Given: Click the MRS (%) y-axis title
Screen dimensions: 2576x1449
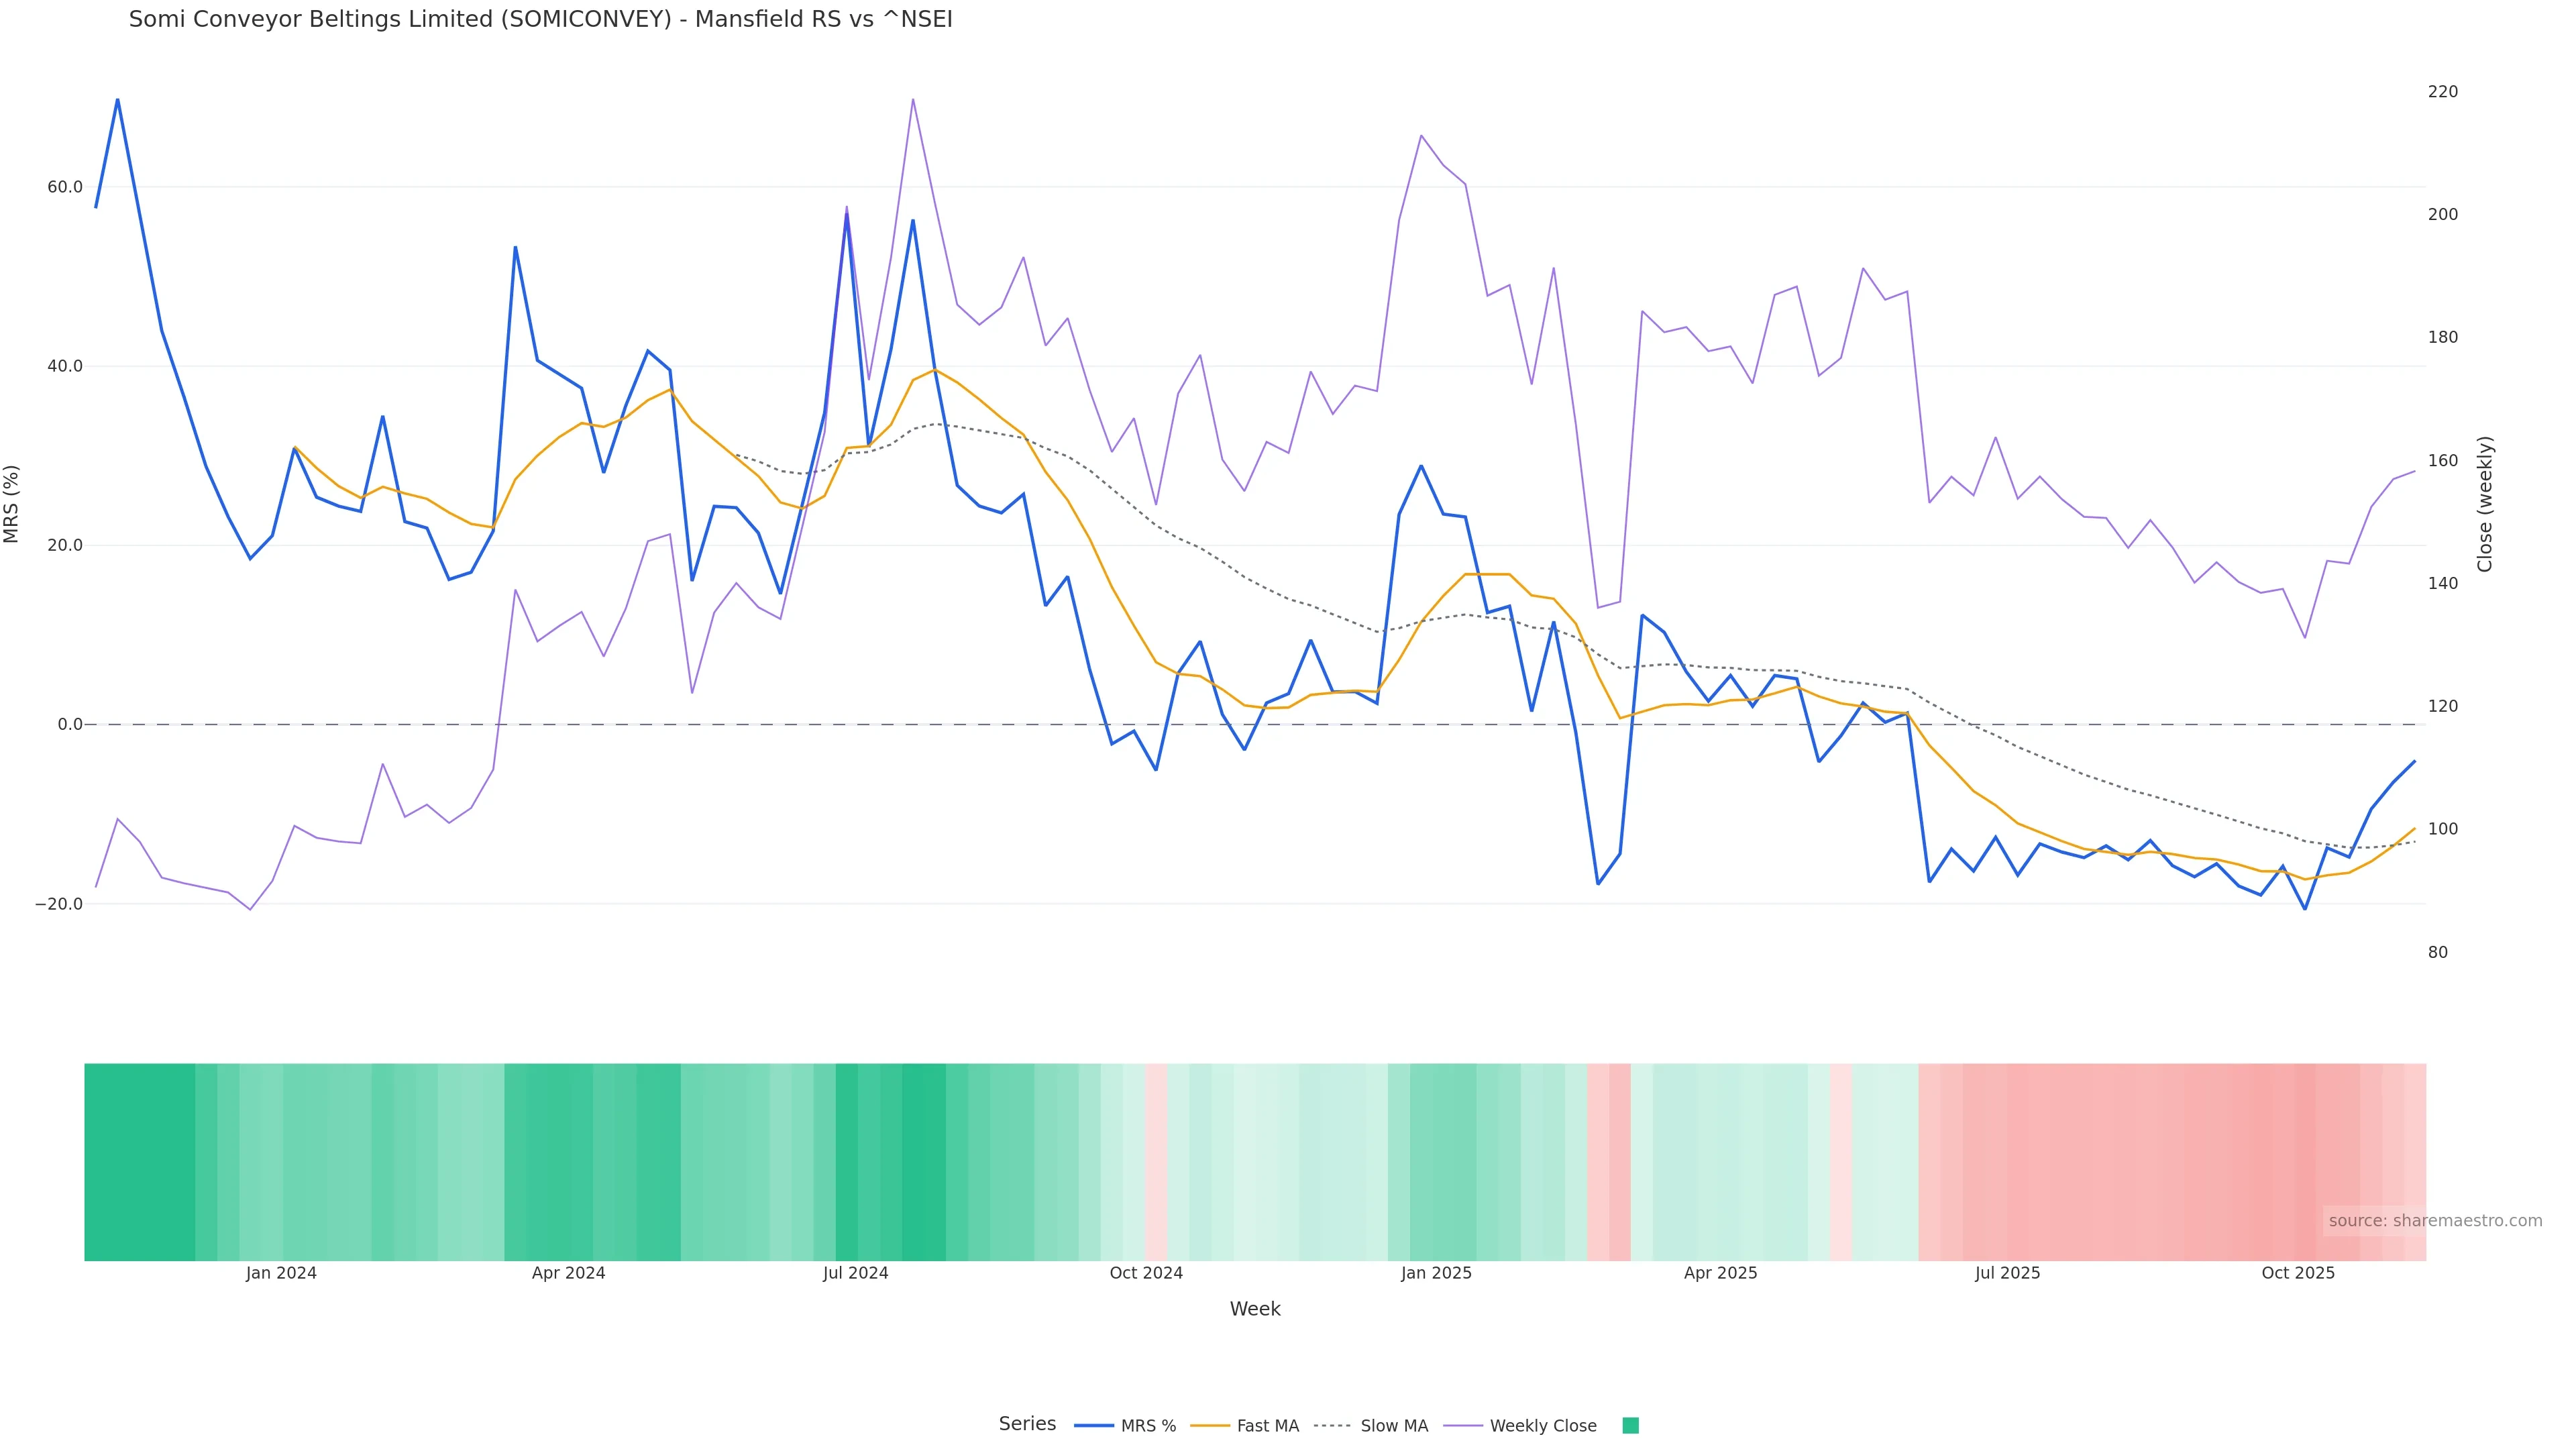Looking at the screenshot, I should [x=12, y=504].
